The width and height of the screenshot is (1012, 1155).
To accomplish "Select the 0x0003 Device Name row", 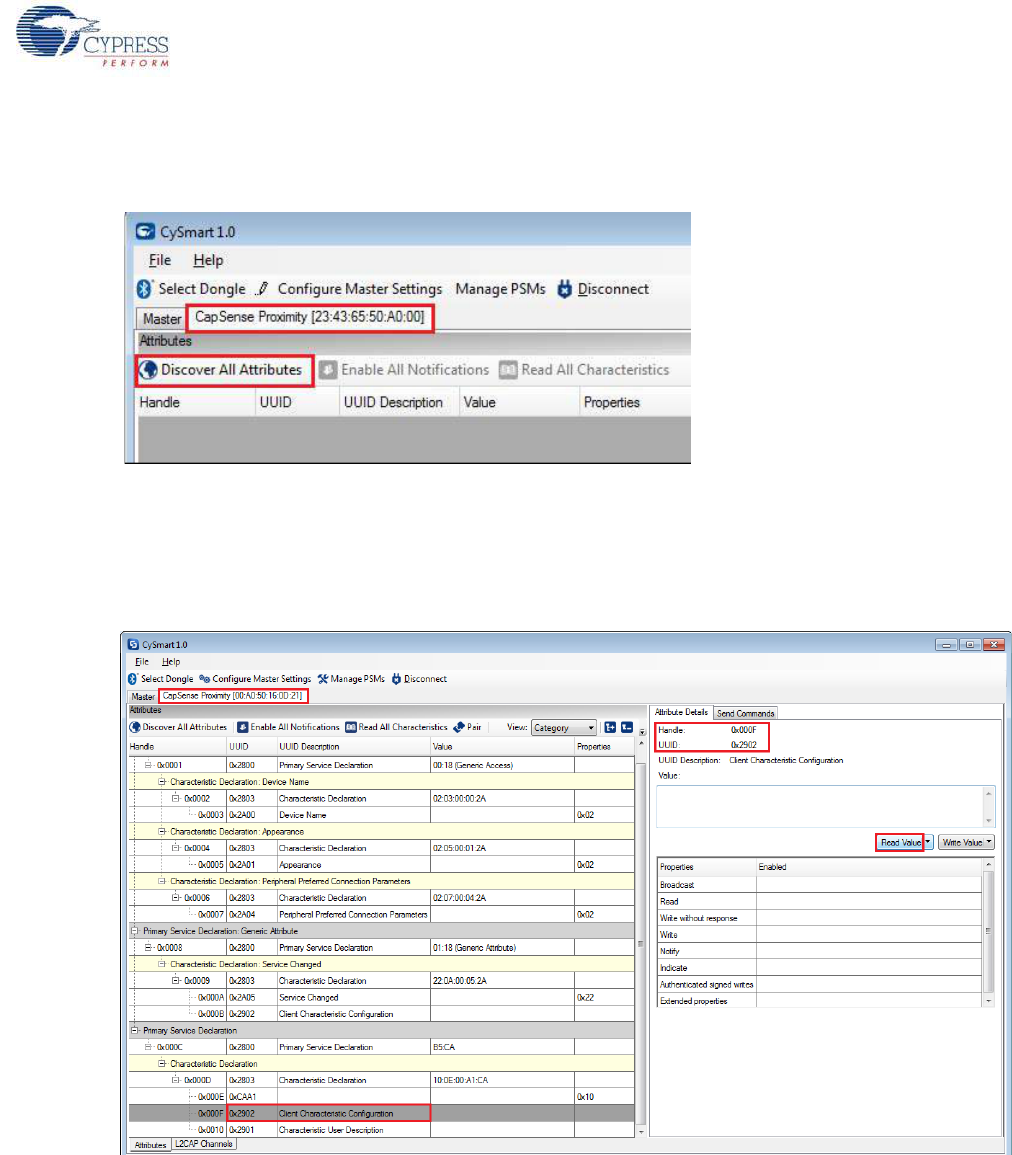I will (x=382, y=815).
